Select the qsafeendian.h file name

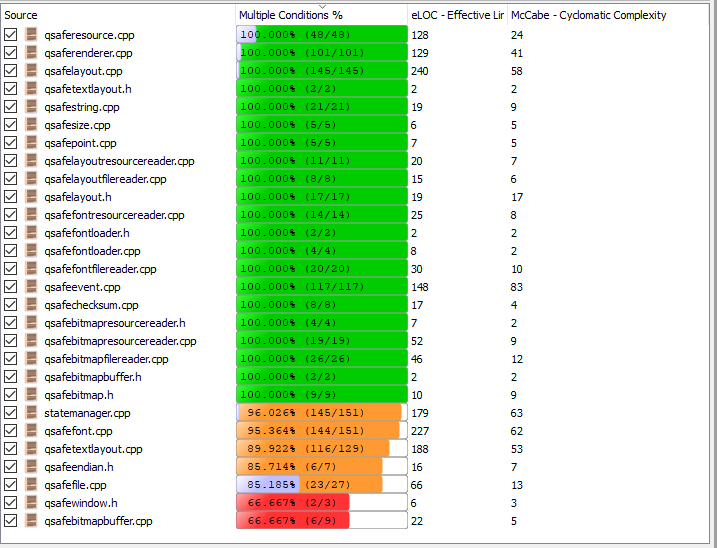tap(79, 467)
